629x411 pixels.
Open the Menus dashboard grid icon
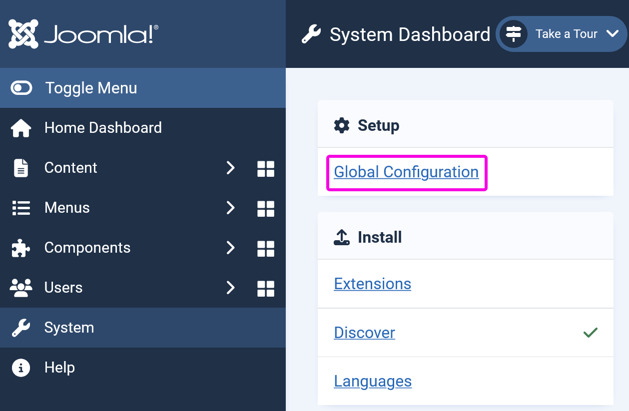(x=266, y=209)
